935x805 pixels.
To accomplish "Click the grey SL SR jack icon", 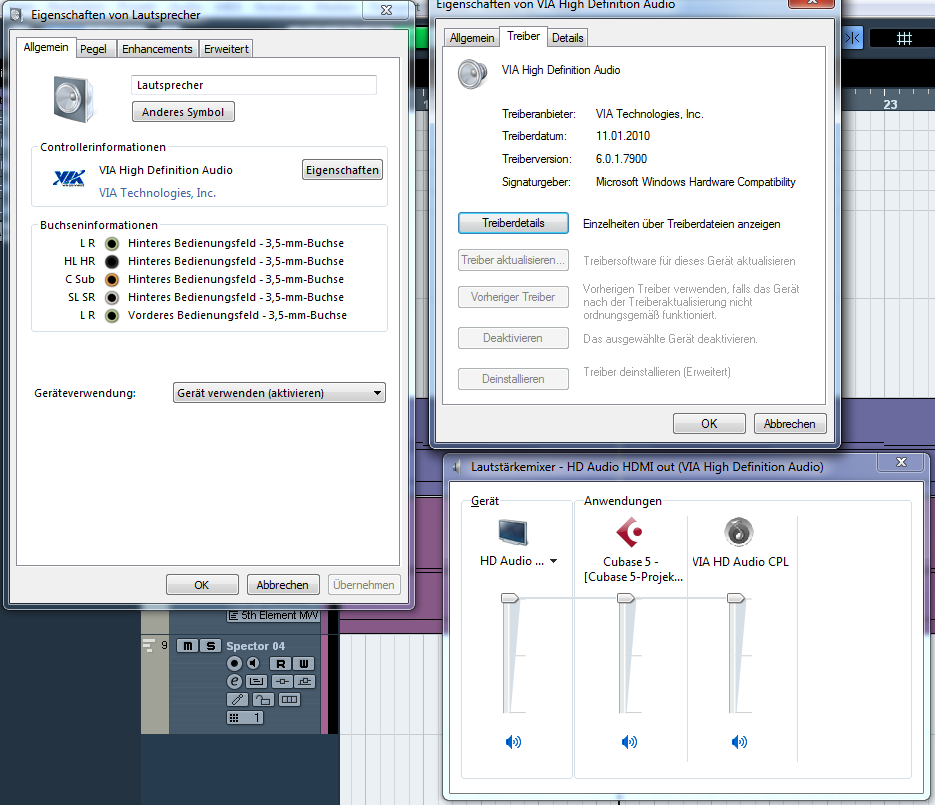I will pos(112,297).
